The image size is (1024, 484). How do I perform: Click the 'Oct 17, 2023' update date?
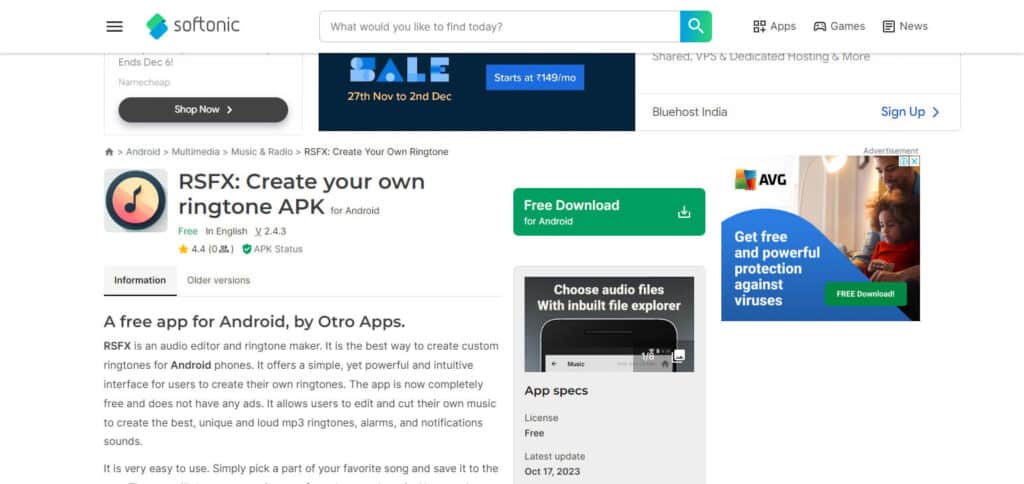(552, 472)
